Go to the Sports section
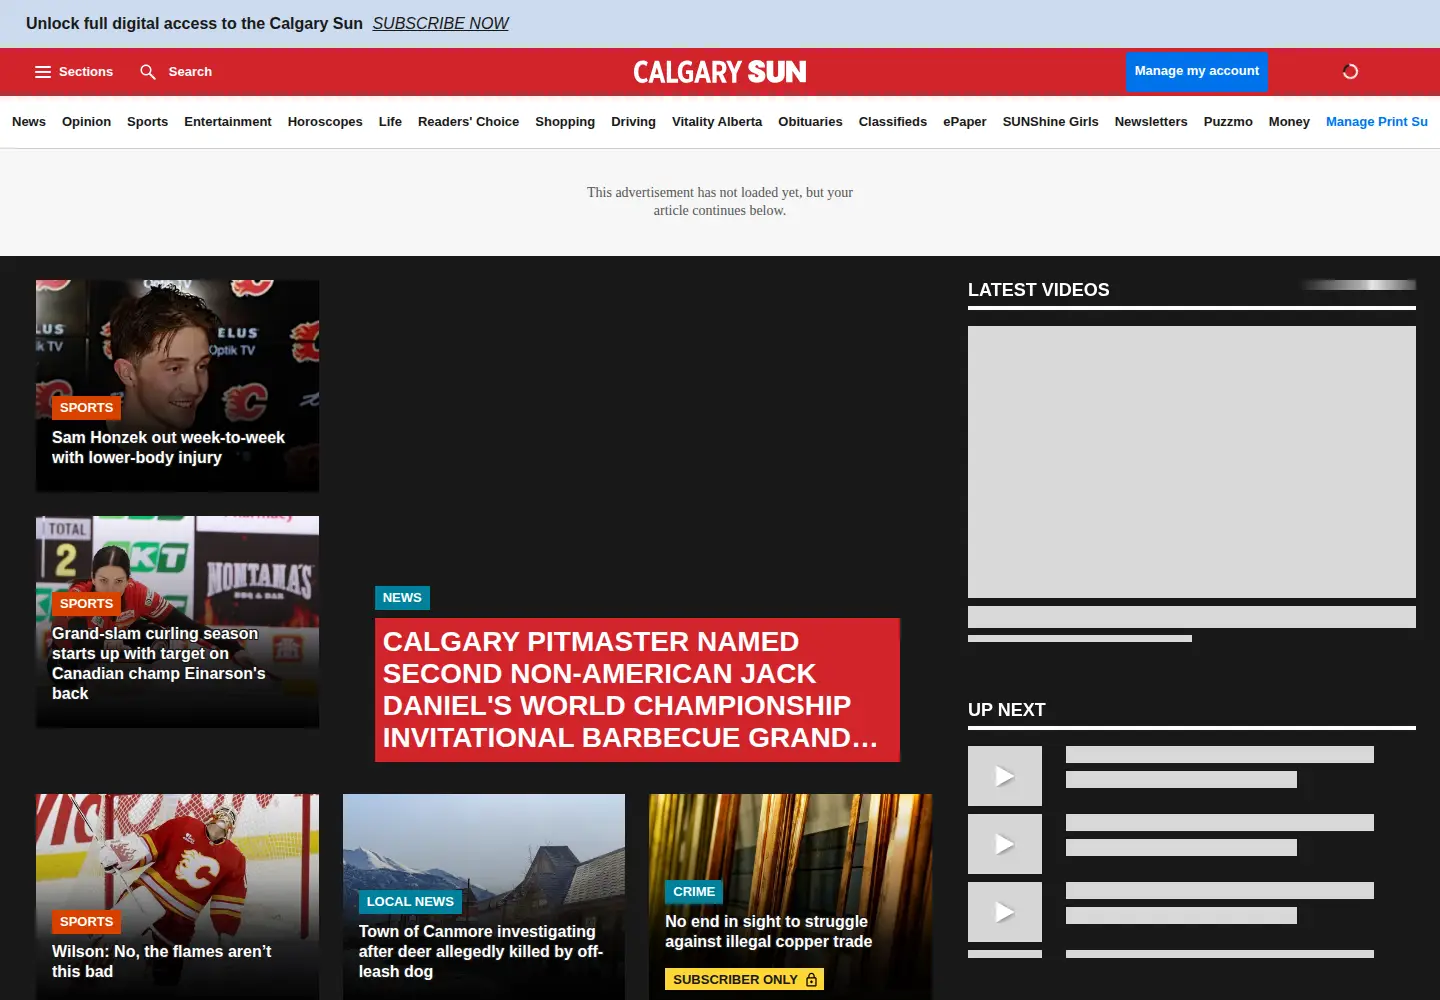The width and height of the screenshot is (1440, 1000). 147,122
